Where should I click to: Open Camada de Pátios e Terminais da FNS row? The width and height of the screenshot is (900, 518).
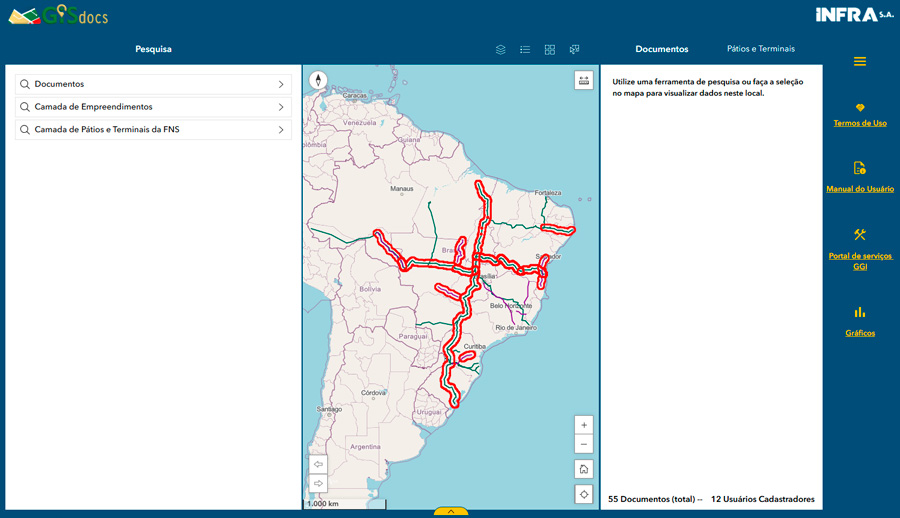click(153, 130)
